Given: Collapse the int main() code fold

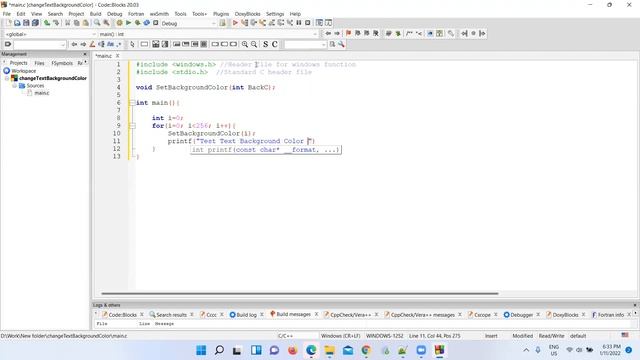Looking at the screenshot, I should point(132,103).
